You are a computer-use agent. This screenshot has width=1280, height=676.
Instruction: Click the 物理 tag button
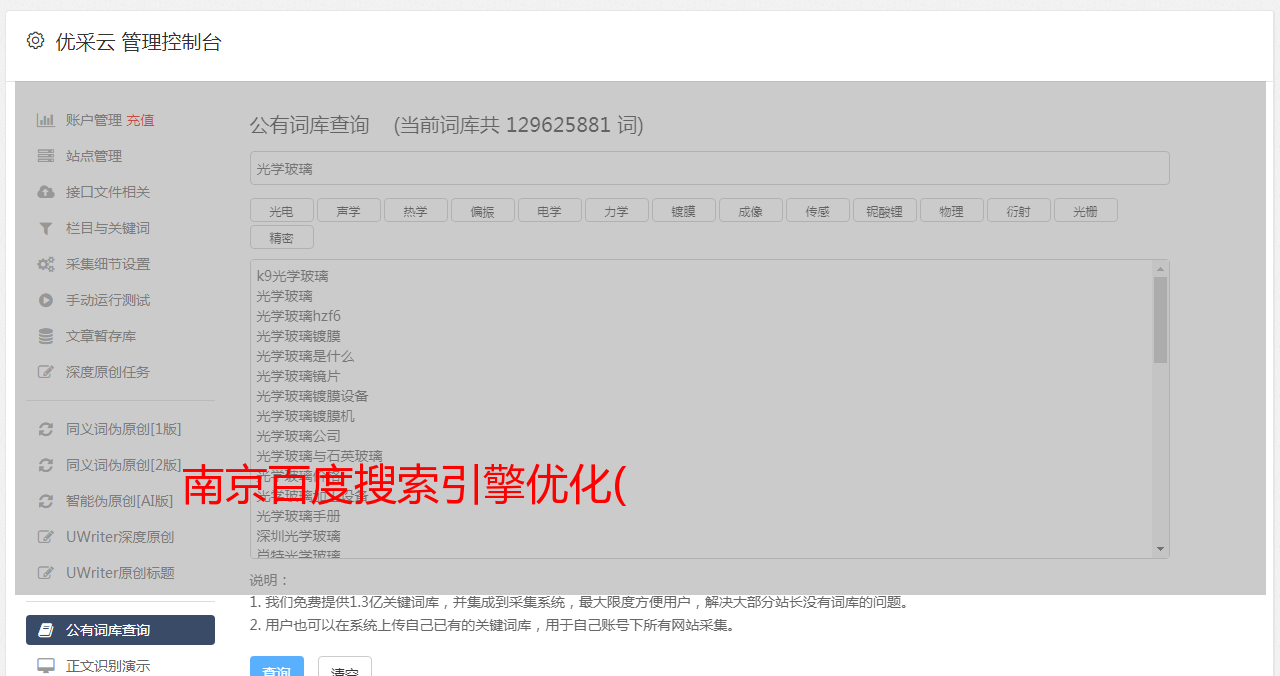click(x=951, y=210)
